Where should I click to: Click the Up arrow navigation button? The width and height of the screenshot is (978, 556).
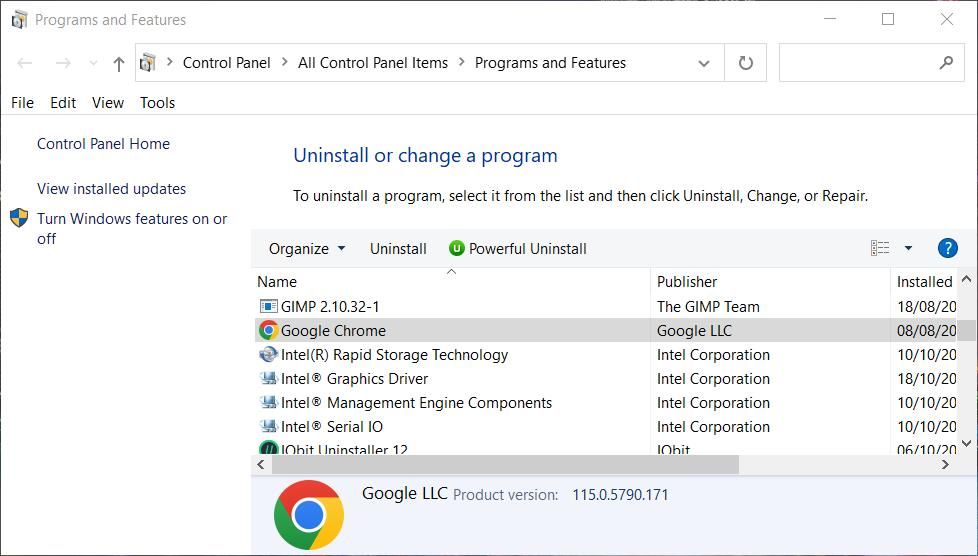(x=119, y=63)
